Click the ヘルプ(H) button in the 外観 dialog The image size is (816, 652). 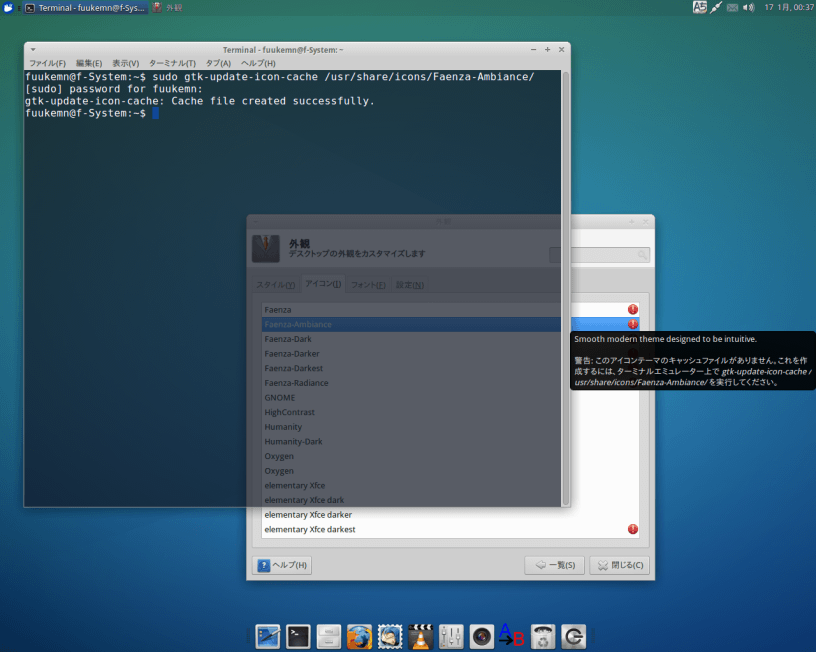tap(282, 565)
